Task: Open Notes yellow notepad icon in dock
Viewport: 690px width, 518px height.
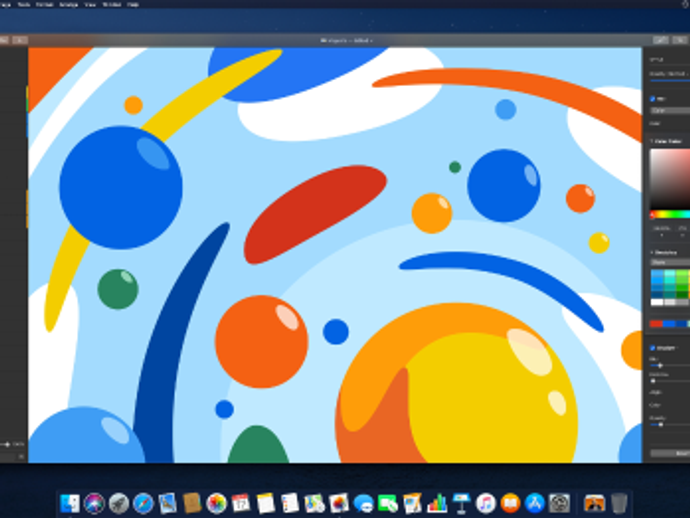Action: [x=265, y=503]
